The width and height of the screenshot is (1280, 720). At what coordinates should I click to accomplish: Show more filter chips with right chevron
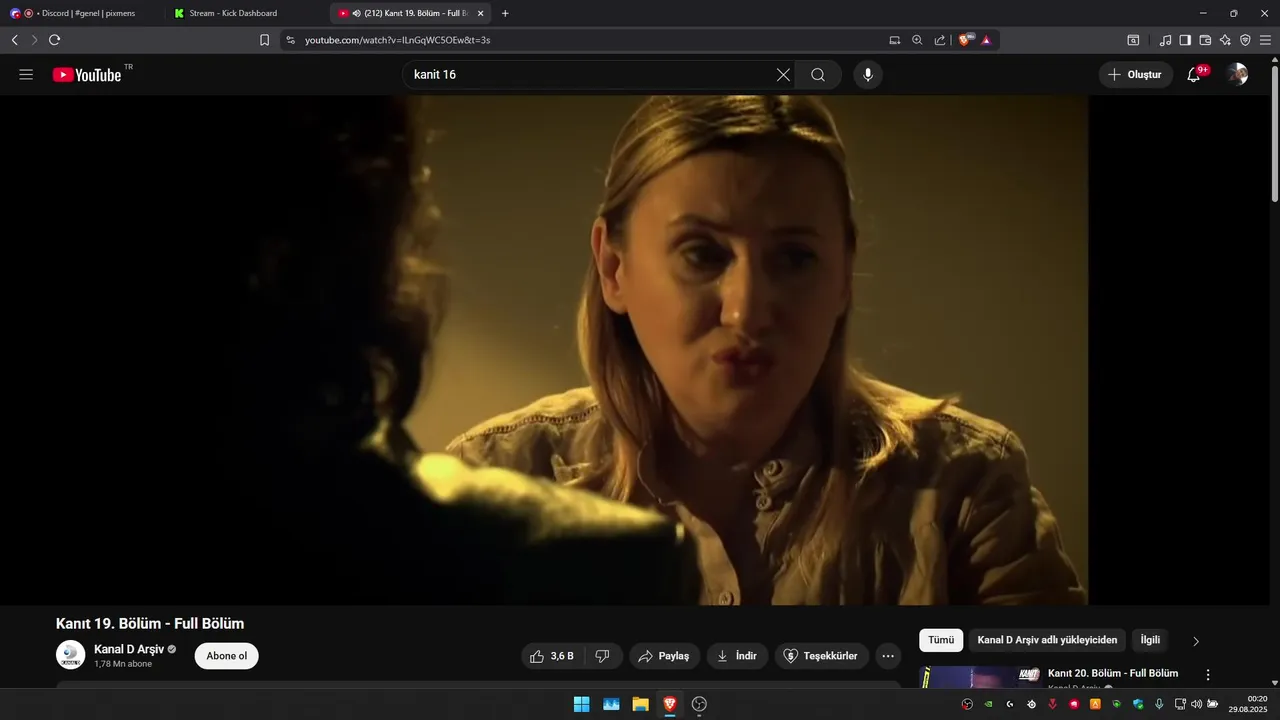coord(1196,641)
